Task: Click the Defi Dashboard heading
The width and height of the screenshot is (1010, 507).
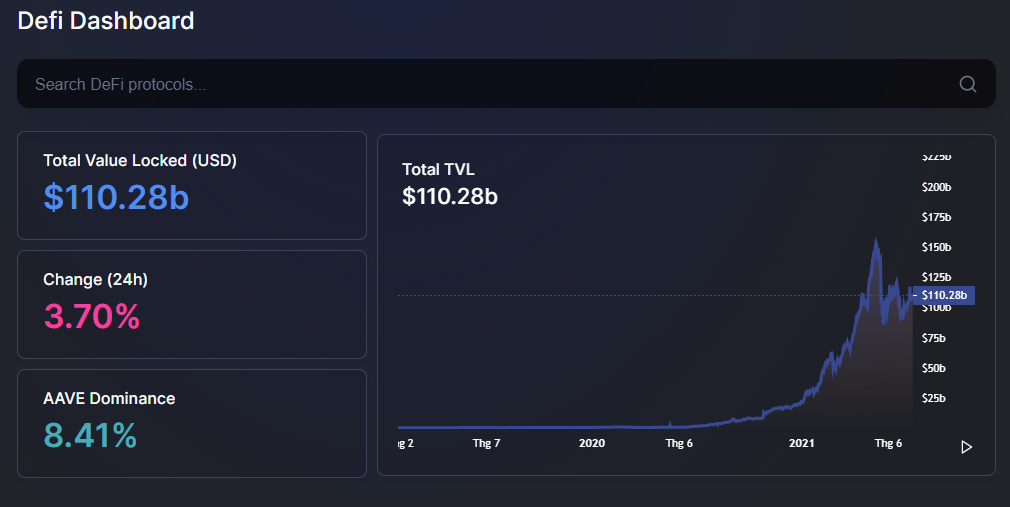Action: 106,21
